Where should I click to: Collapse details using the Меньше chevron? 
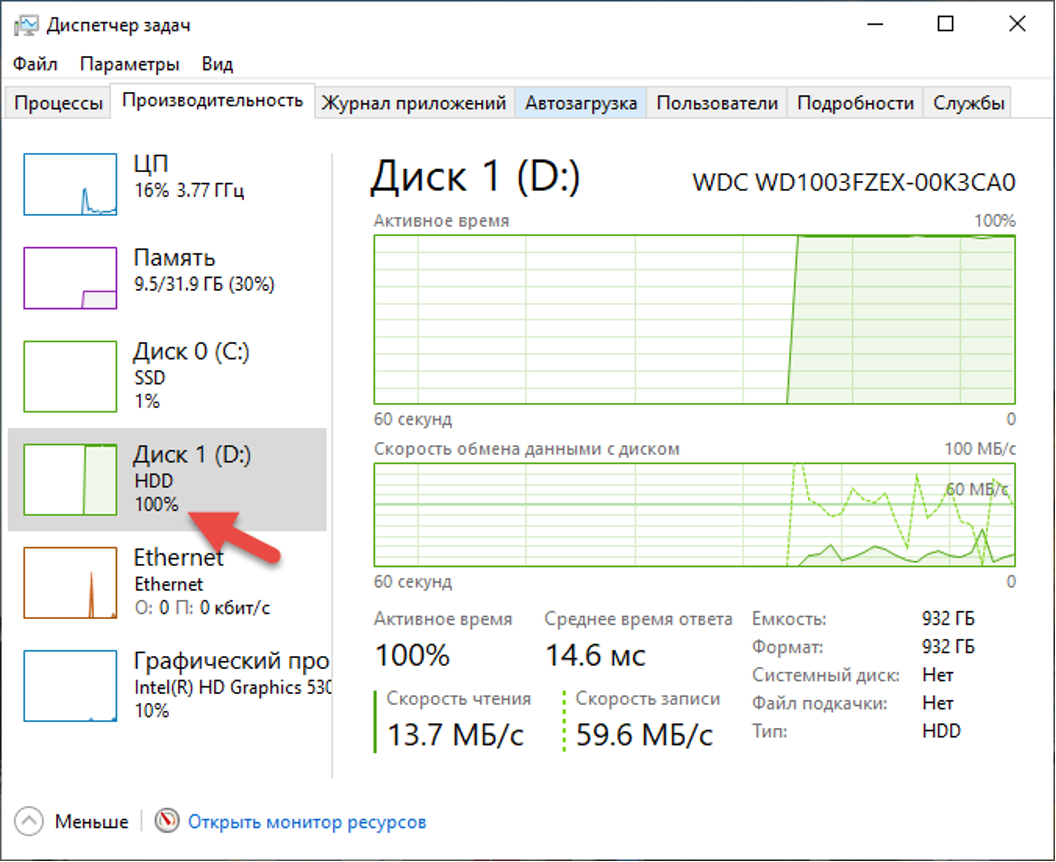30,821
